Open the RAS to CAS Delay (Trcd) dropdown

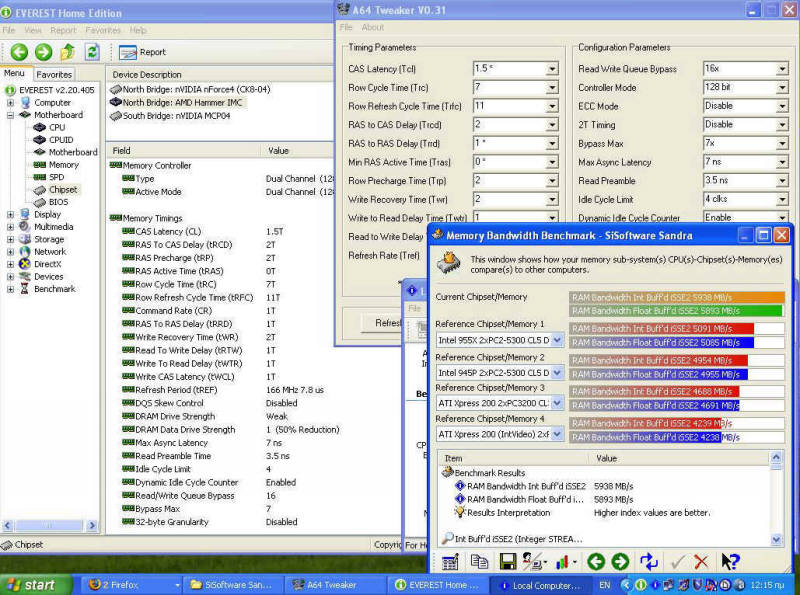click(552, 125)
